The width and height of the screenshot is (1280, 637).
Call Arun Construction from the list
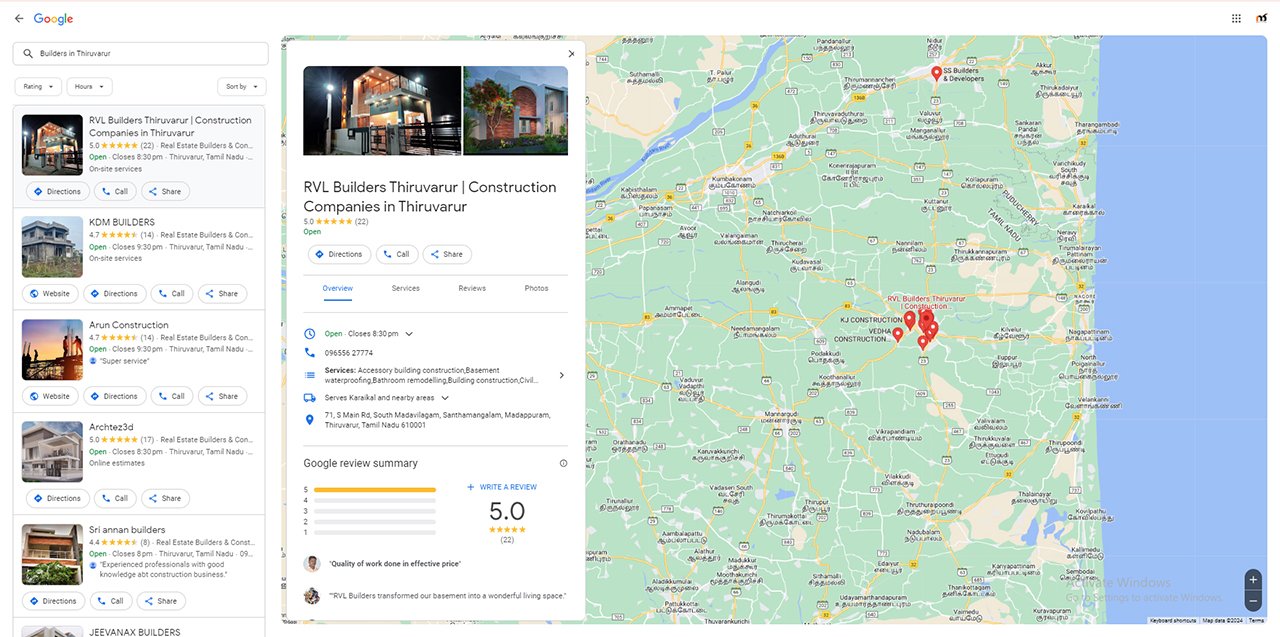171,396
